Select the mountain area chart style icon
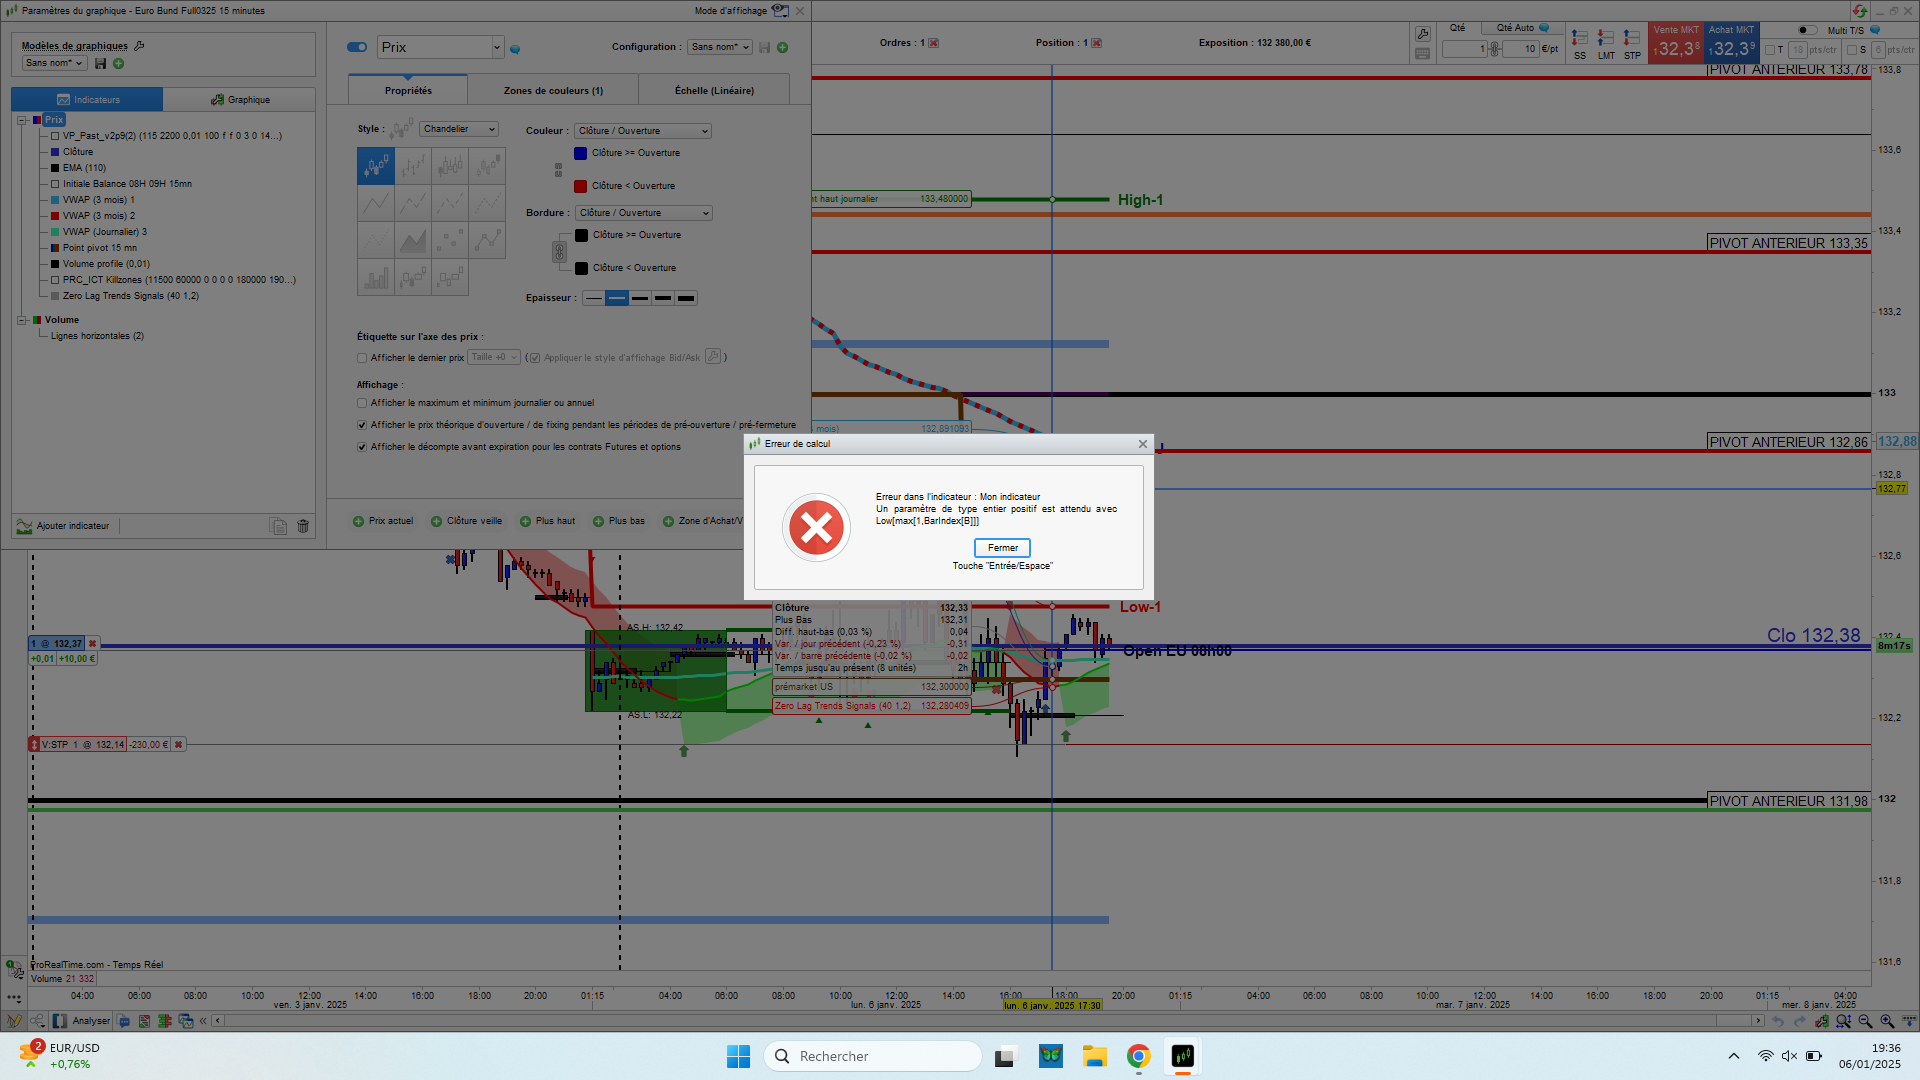Screen dimensions: 1920x1080 (413, 240)
